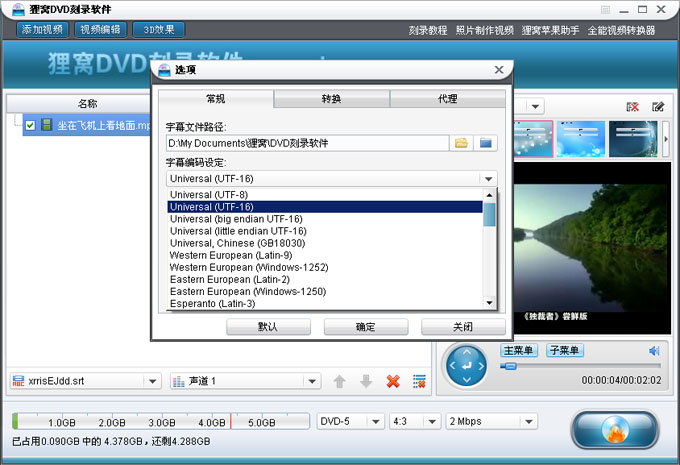
Task: Click the 3D效果 toolbar button
Action: click(x=159, y=29)
